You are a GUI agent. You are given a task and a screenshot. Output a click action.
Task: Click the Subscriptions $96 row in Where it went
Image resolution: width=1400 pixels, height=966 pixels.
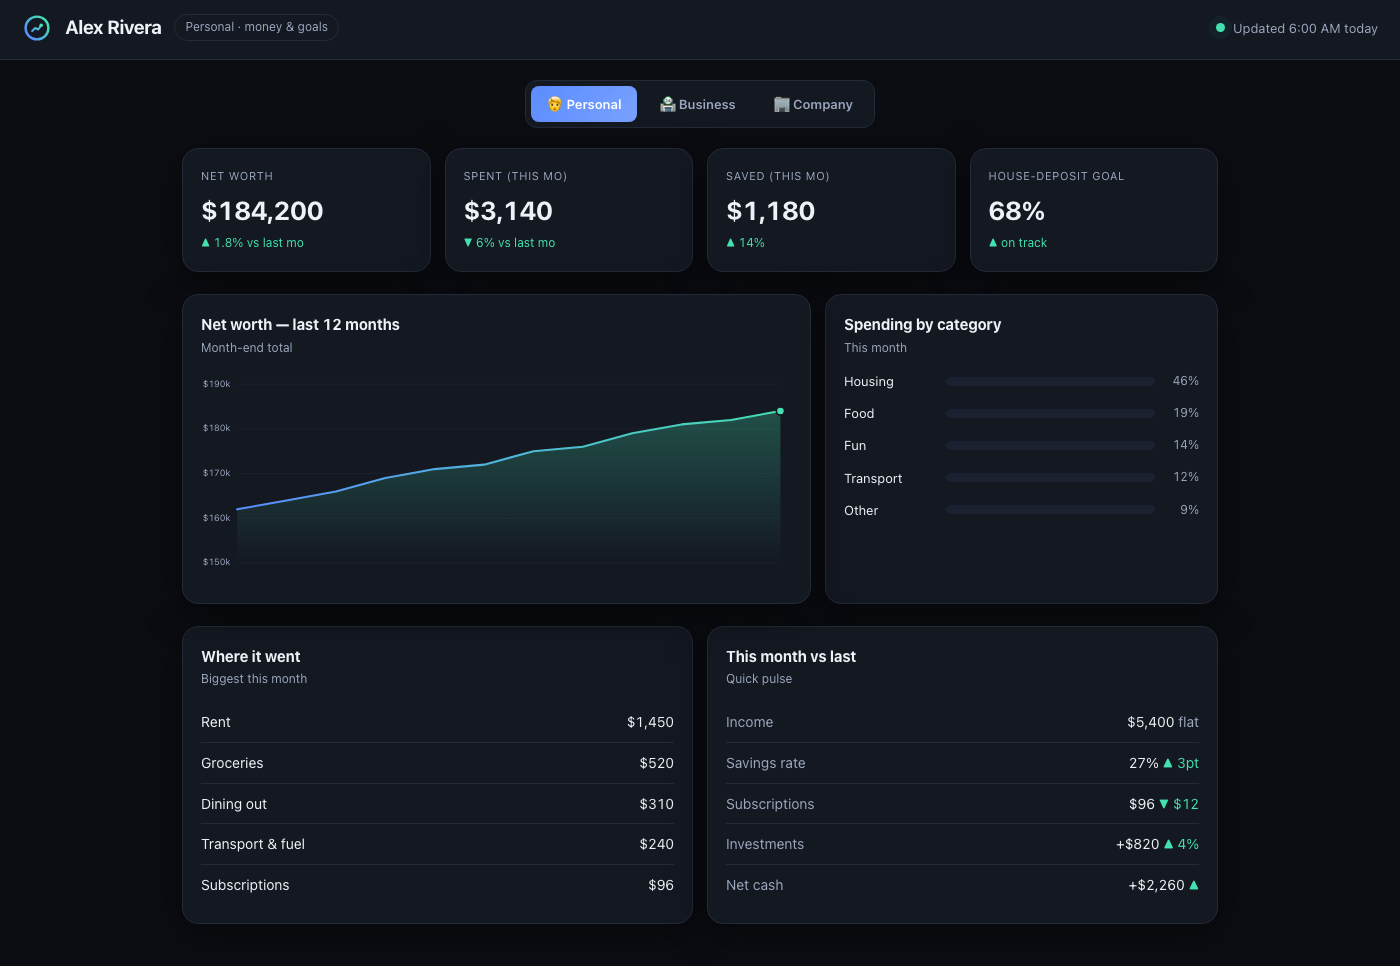(437, 885)
